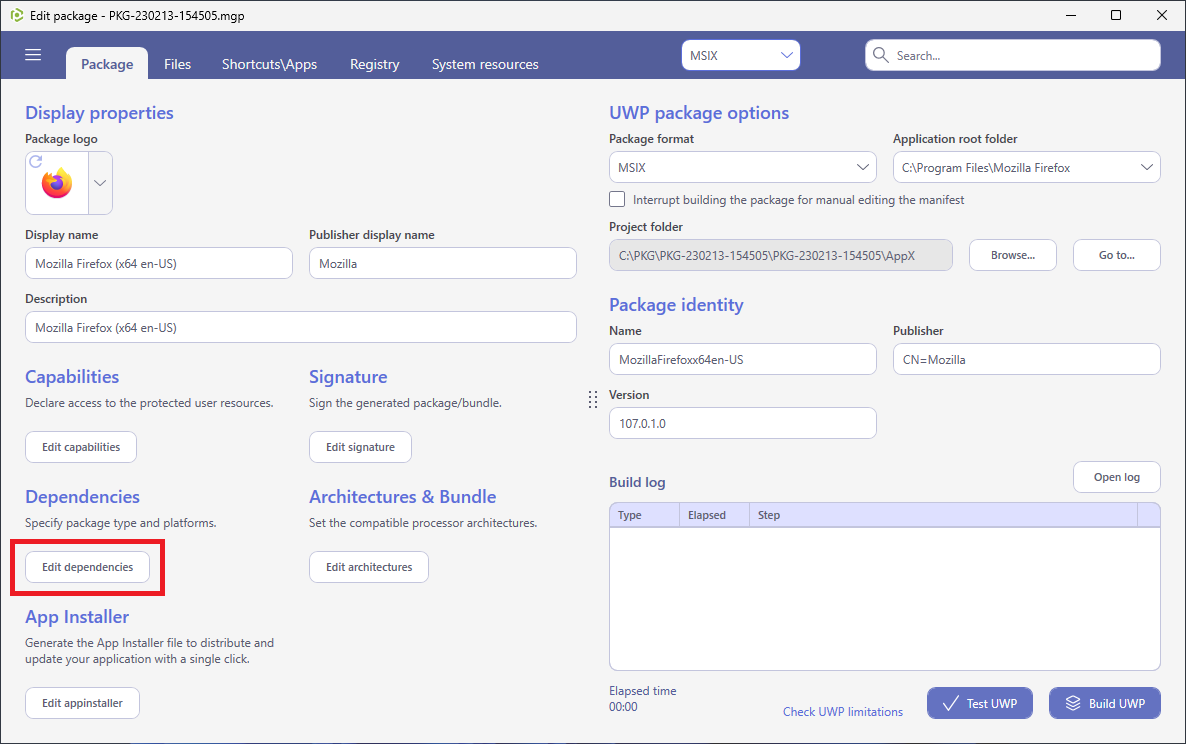Click the Go to... button
This screenshot has width=1186, height=744.
coord(1116,256)
